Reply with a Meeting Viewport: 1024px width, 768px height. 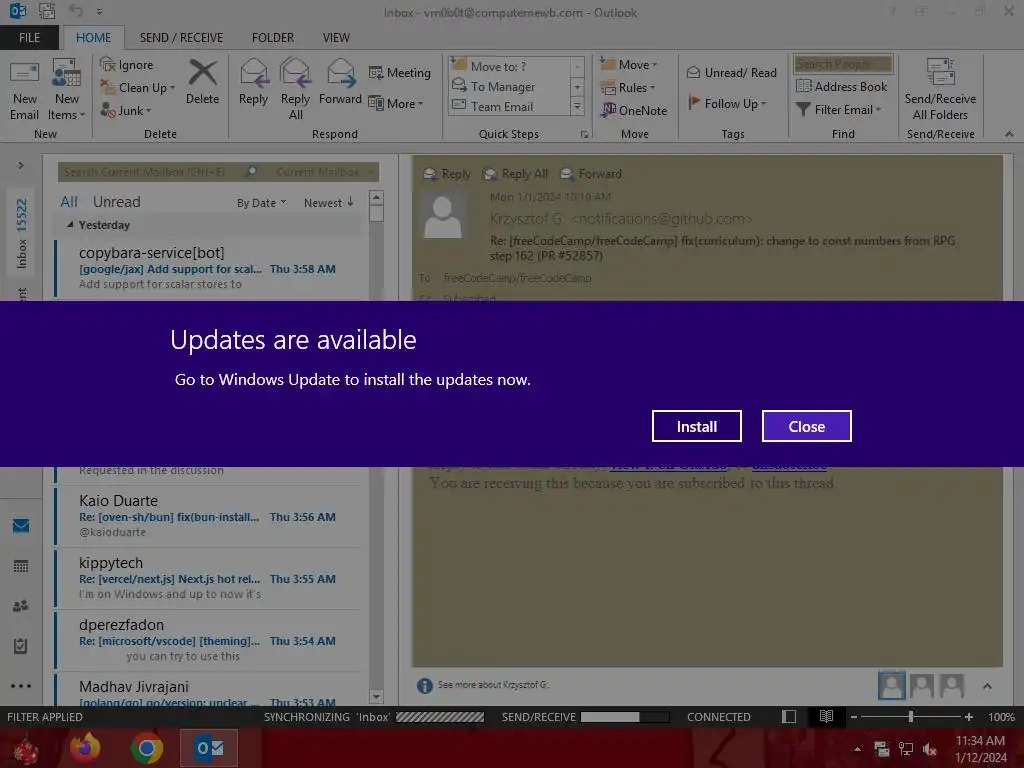point(400,72)
